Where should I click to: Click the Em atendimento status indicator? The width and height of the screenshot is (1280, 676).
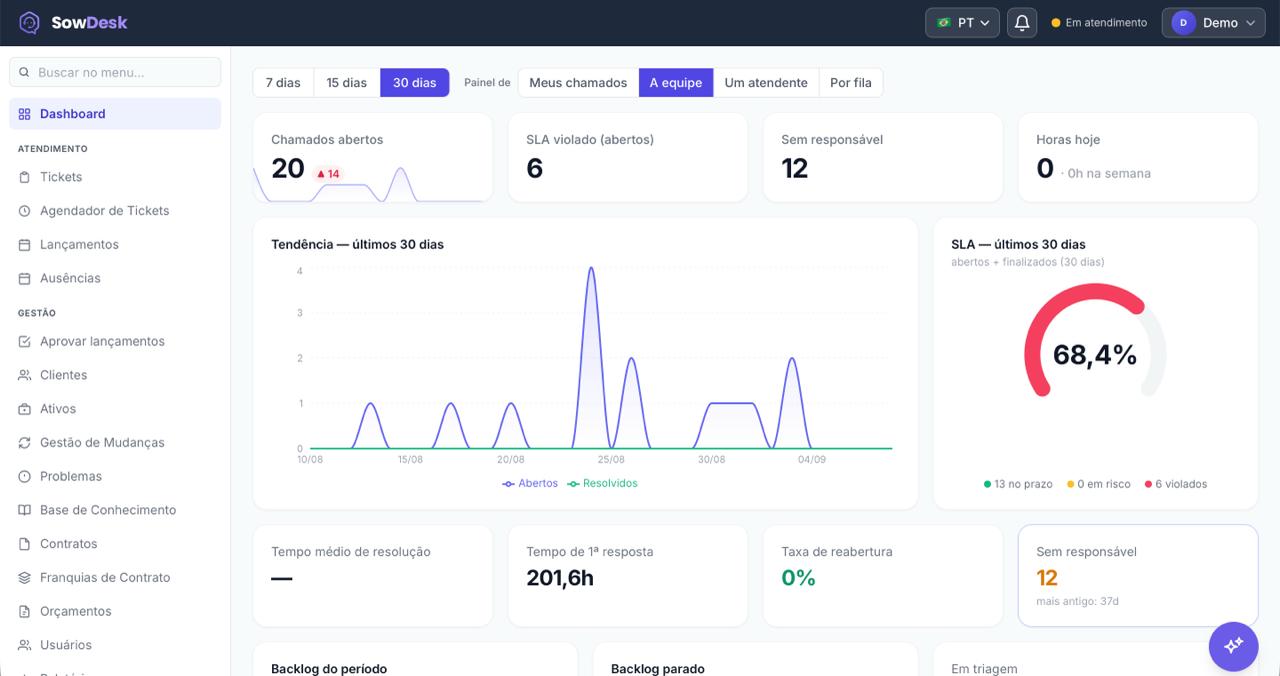coord(1099,23)
